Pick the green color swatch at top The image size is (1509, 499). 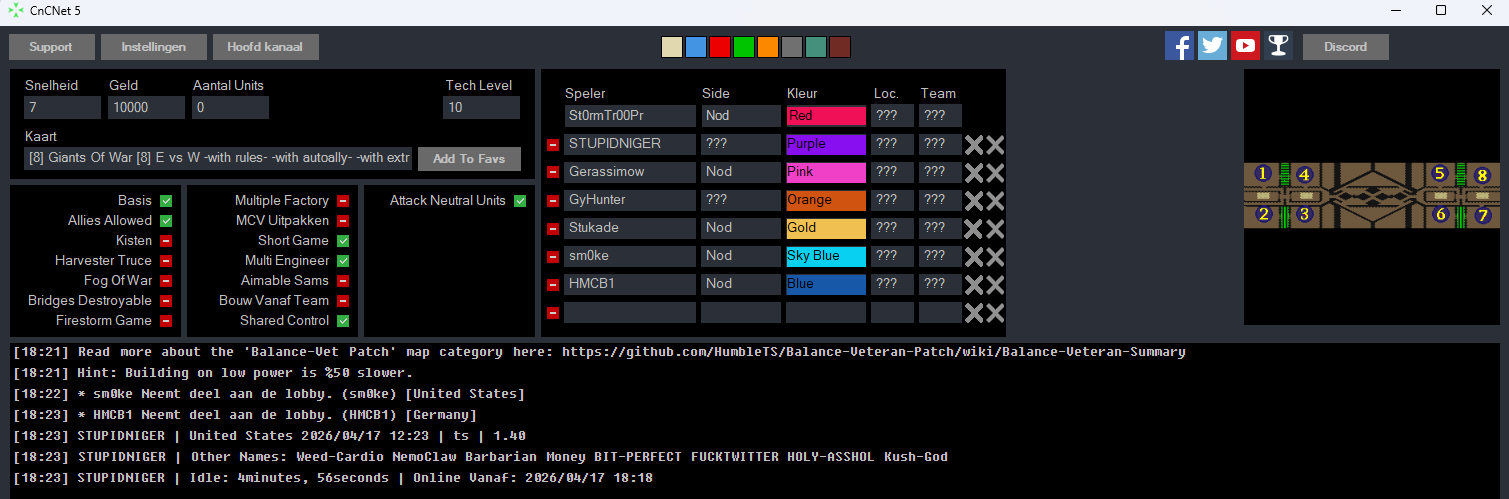[x=744, y=47]
